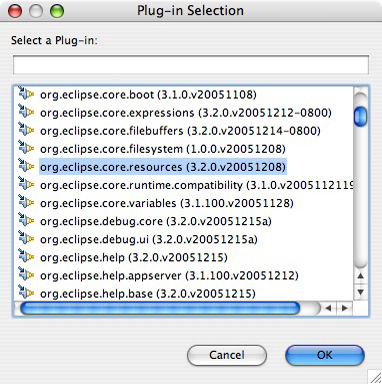The width and height of the screenshot is (382, 384).
Task: Click the plug-in icon beside org.eclipse.help.appserver
Action: [x=26, y=275]
